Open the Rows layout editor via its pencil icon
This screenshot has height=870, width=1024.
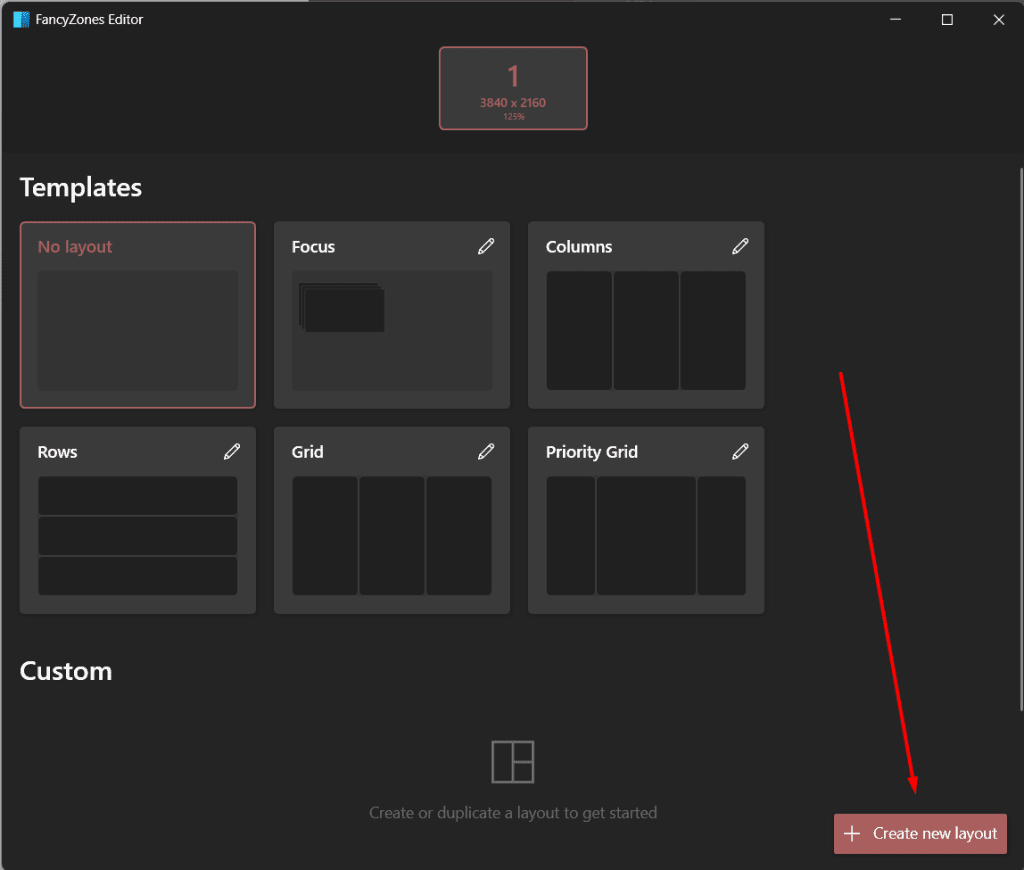[232, 451]
